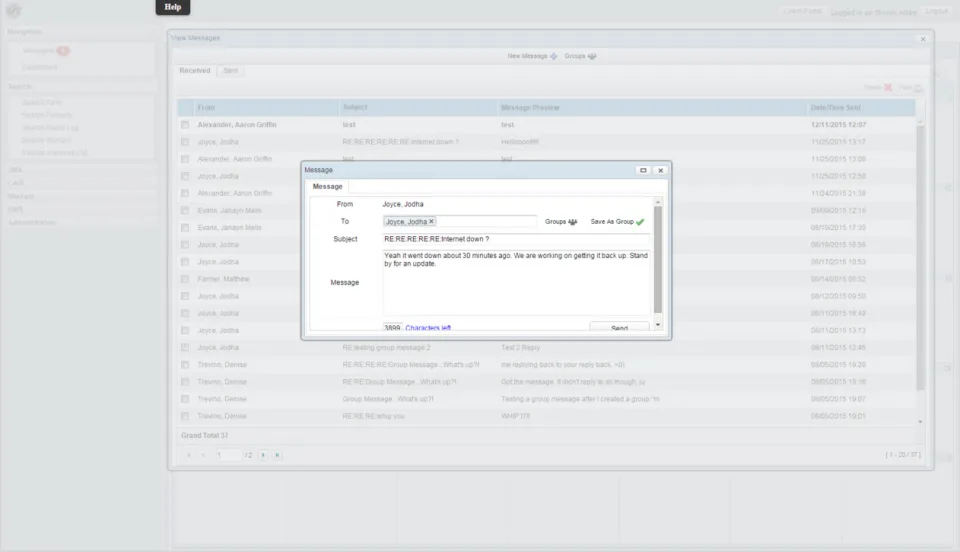Click the Save As Group green checkmark
The width and height of the screenshot is (960, 552).
pos(640,222)
